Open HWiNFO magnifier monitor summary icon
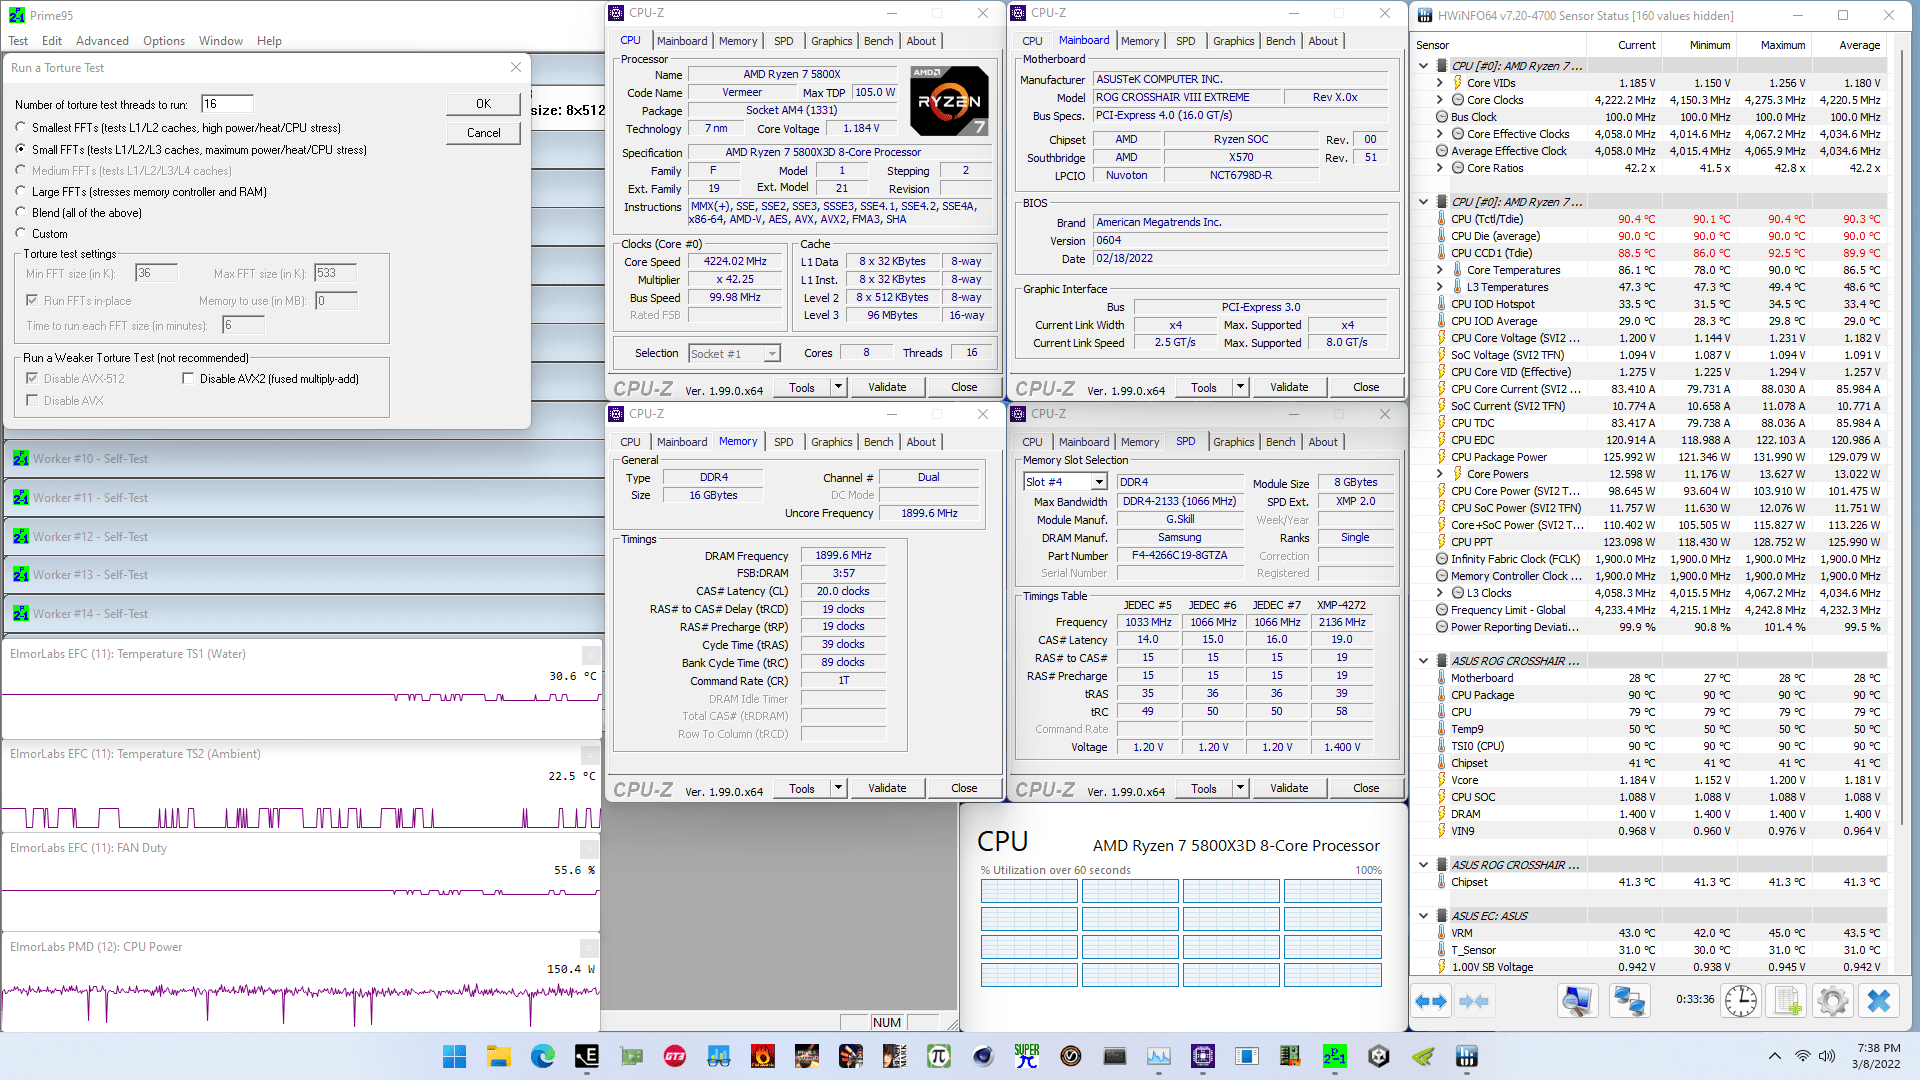This screenshot has width=1920, height=1080. 1578,1001
